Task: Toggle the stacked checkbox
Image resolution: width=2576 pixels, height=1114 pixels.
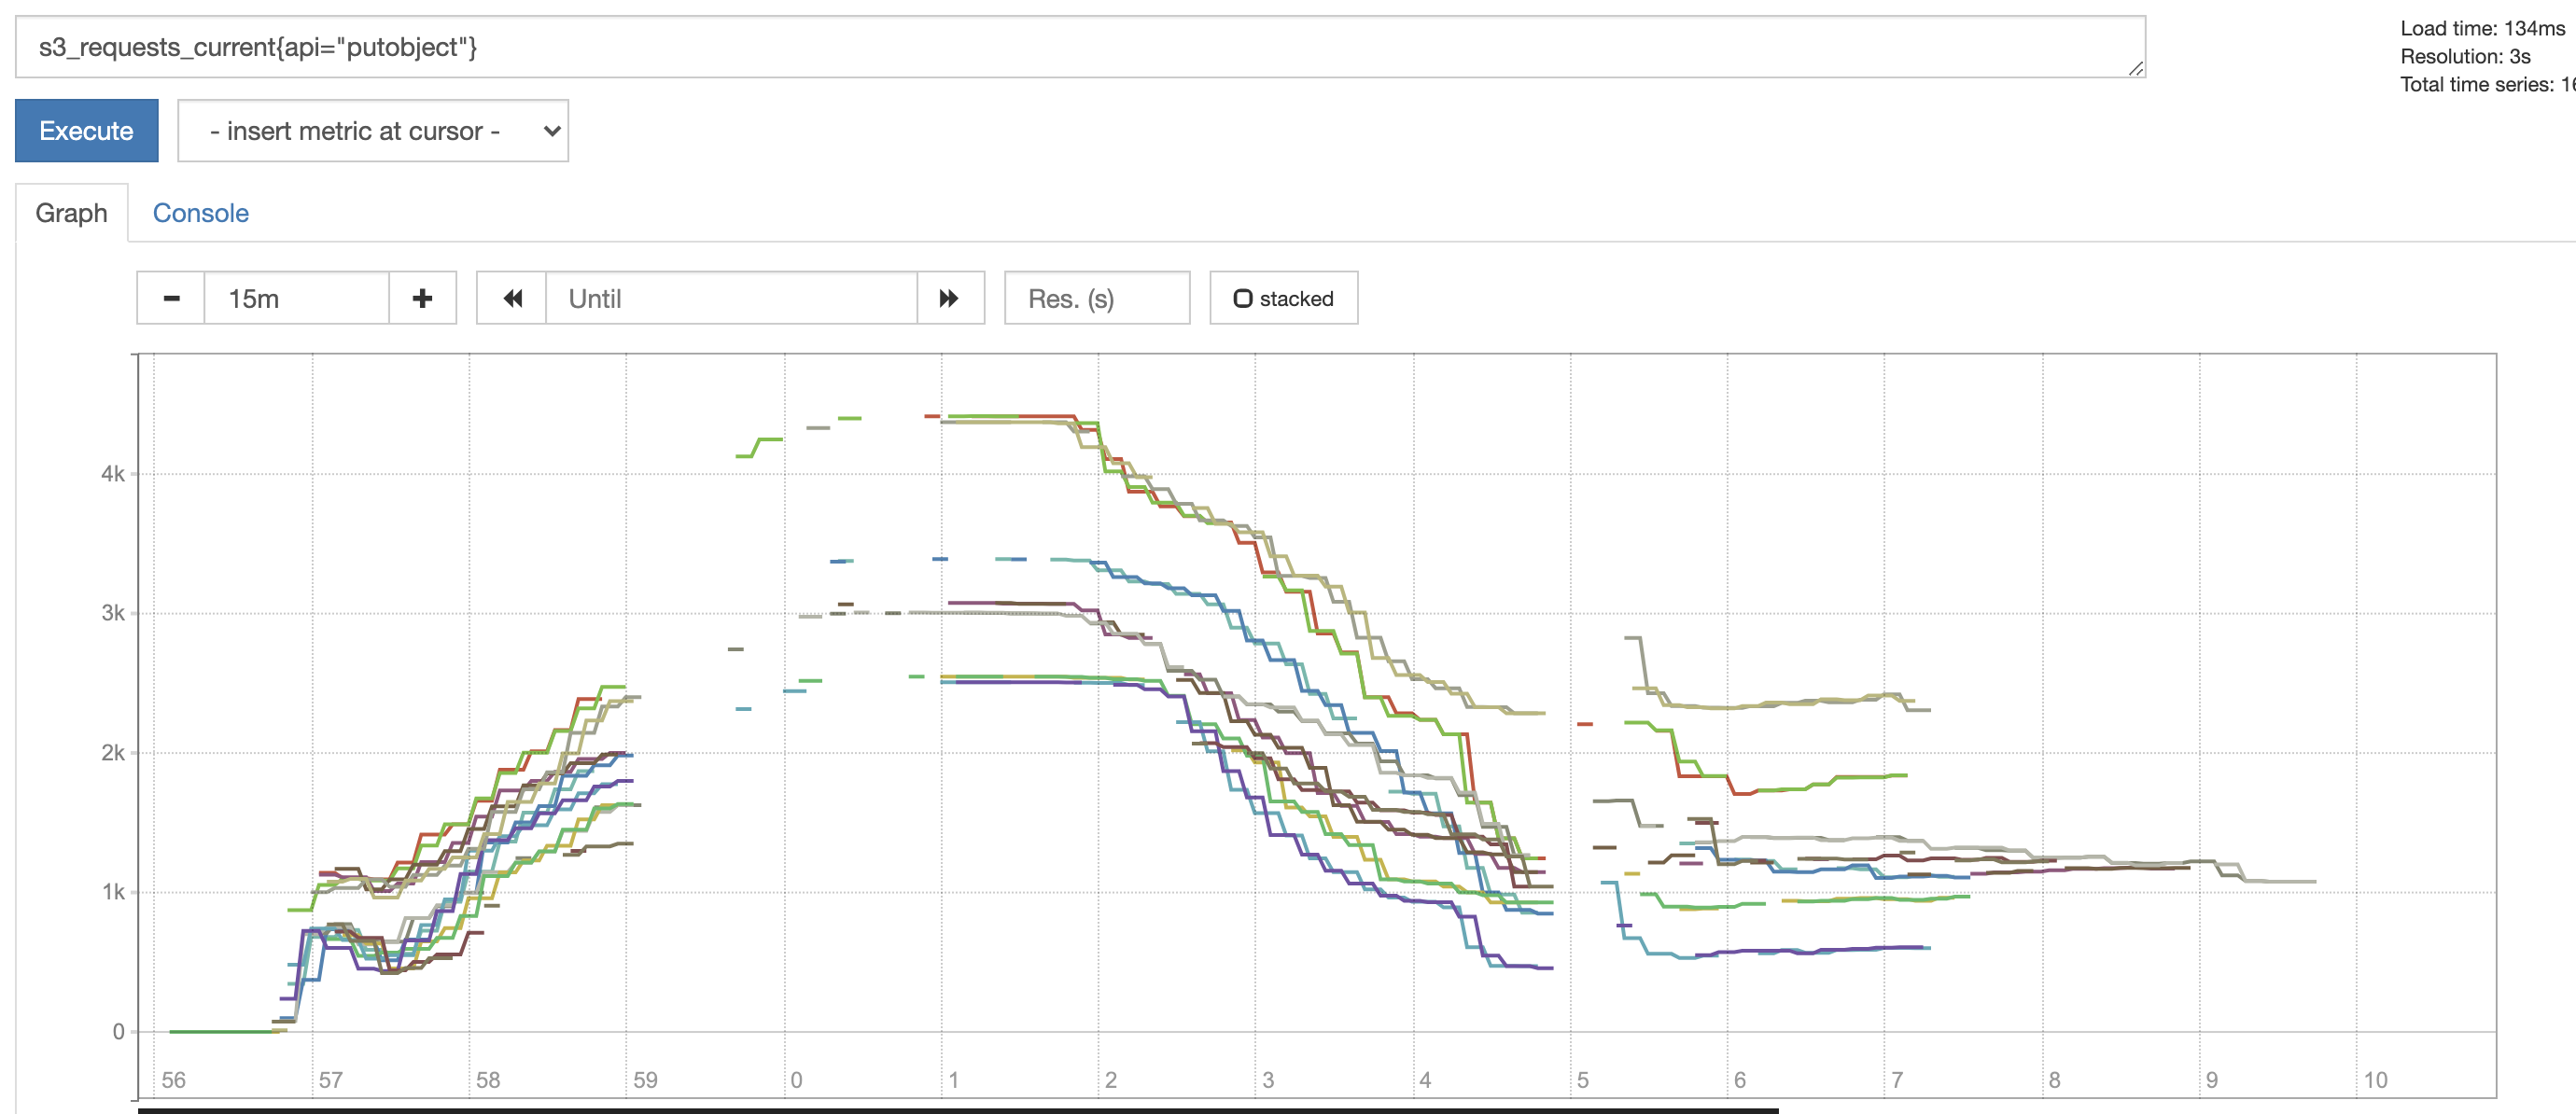Action: tap(1243, 298)
